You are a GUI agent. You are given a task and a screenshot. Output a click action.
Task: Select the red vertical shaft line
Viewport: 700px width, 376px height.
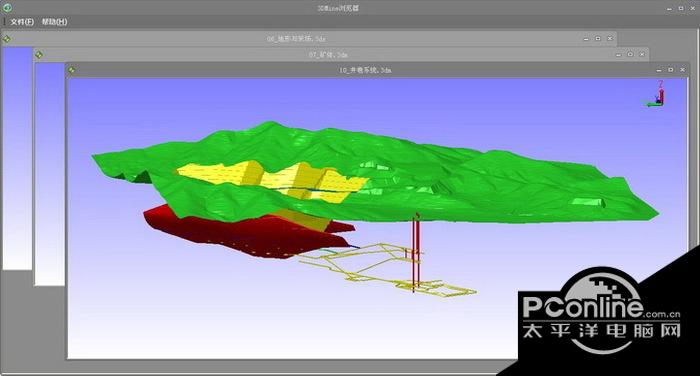[416, 252]
